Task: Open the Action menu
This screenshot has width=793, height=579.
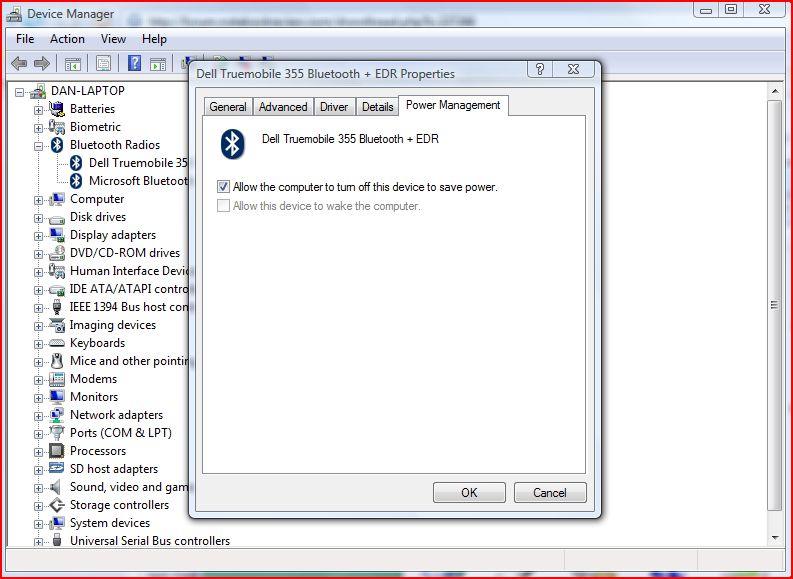Action: point(67,39)
